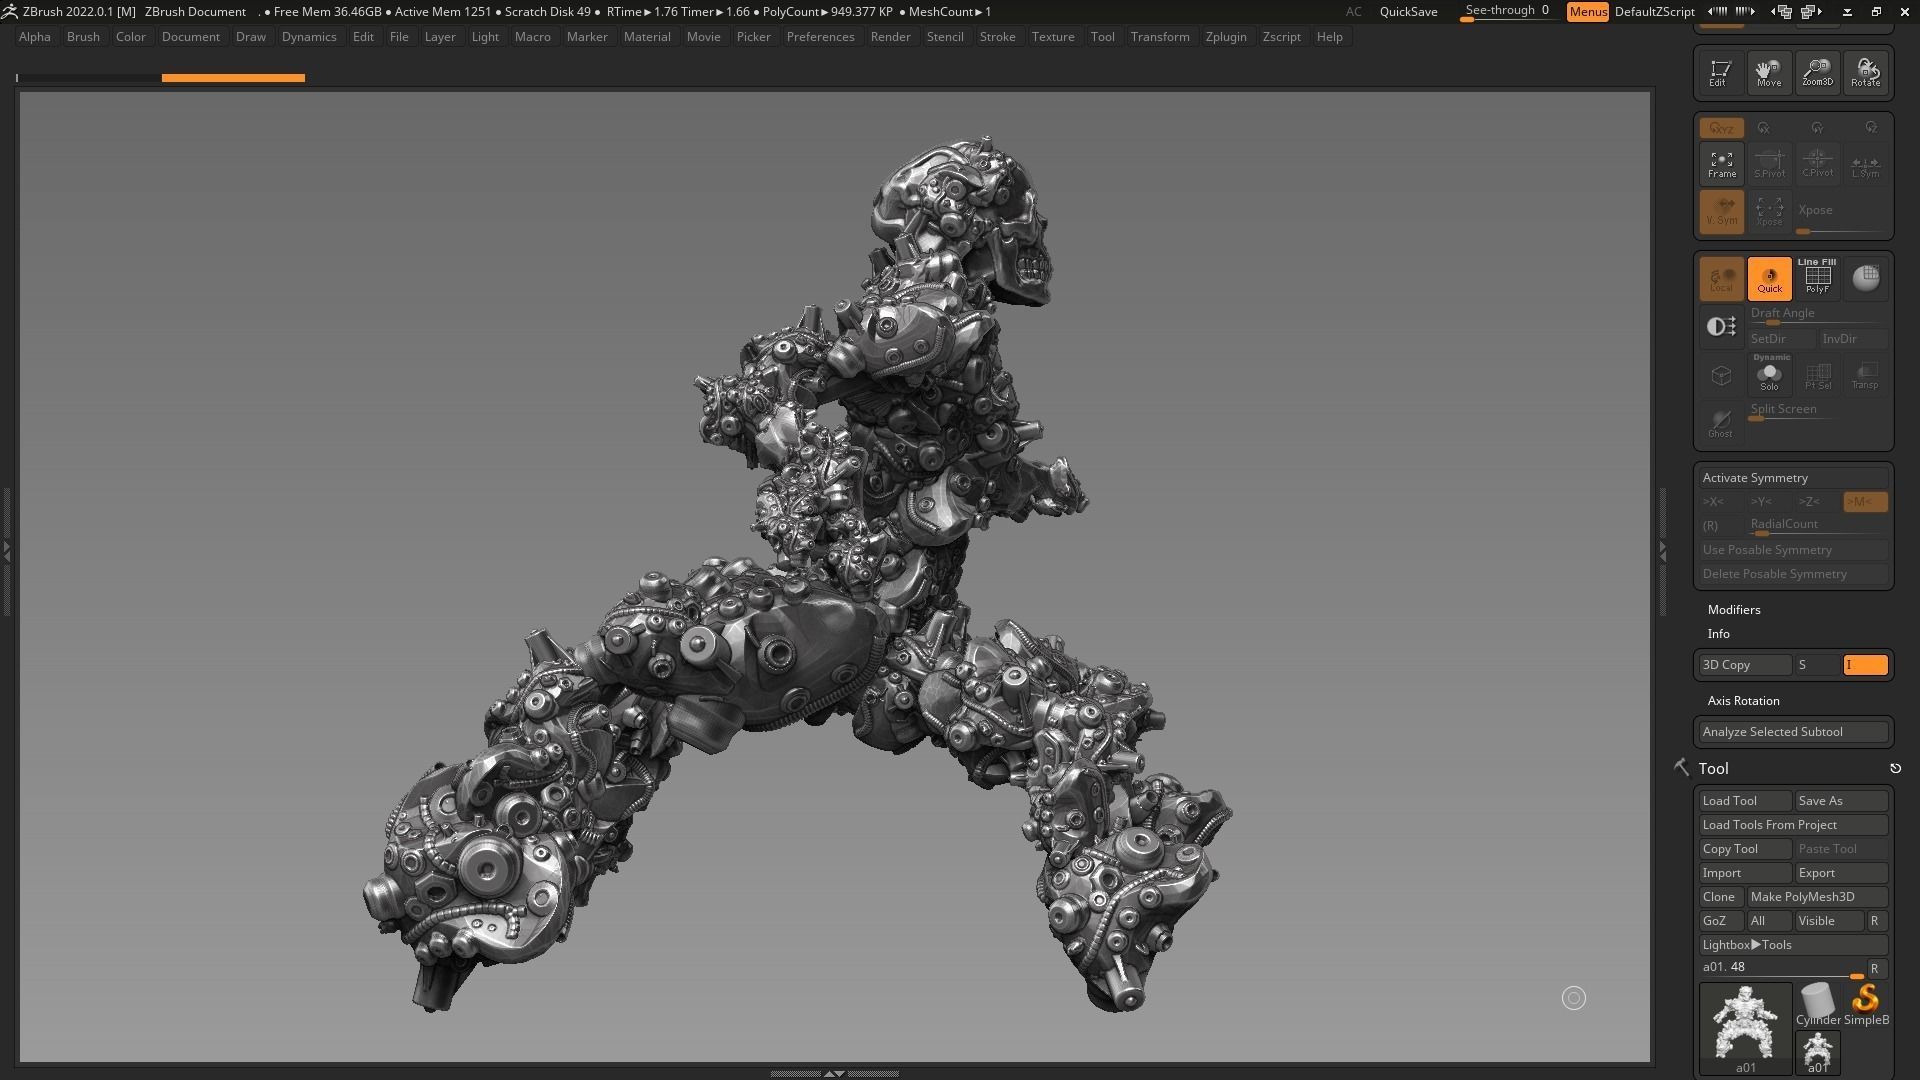Expand the Info section

[x=1718, y=634]
